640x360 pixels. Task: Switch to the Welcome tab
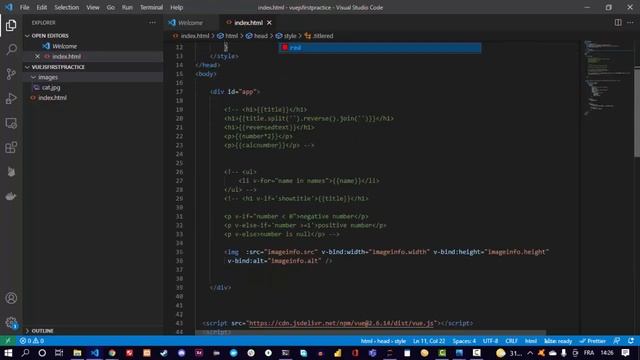pyautogui.click(x=191, y=23)
